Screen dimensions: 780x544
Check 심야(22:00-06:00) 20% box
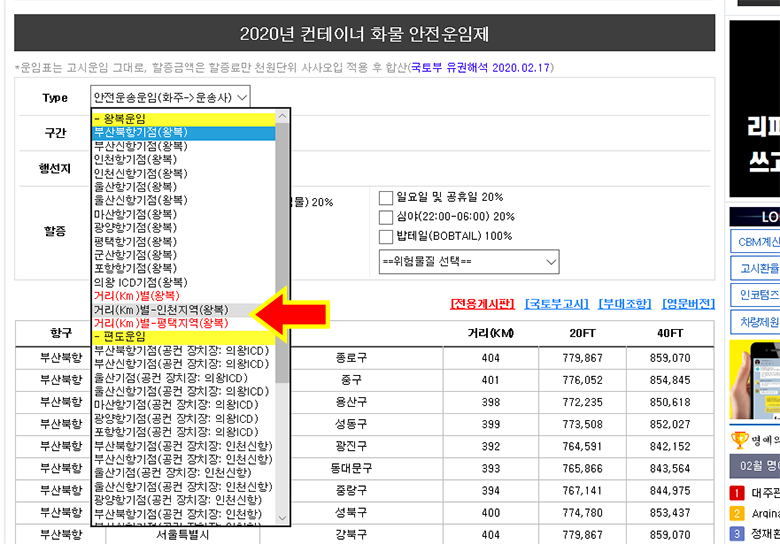(386, 217)
